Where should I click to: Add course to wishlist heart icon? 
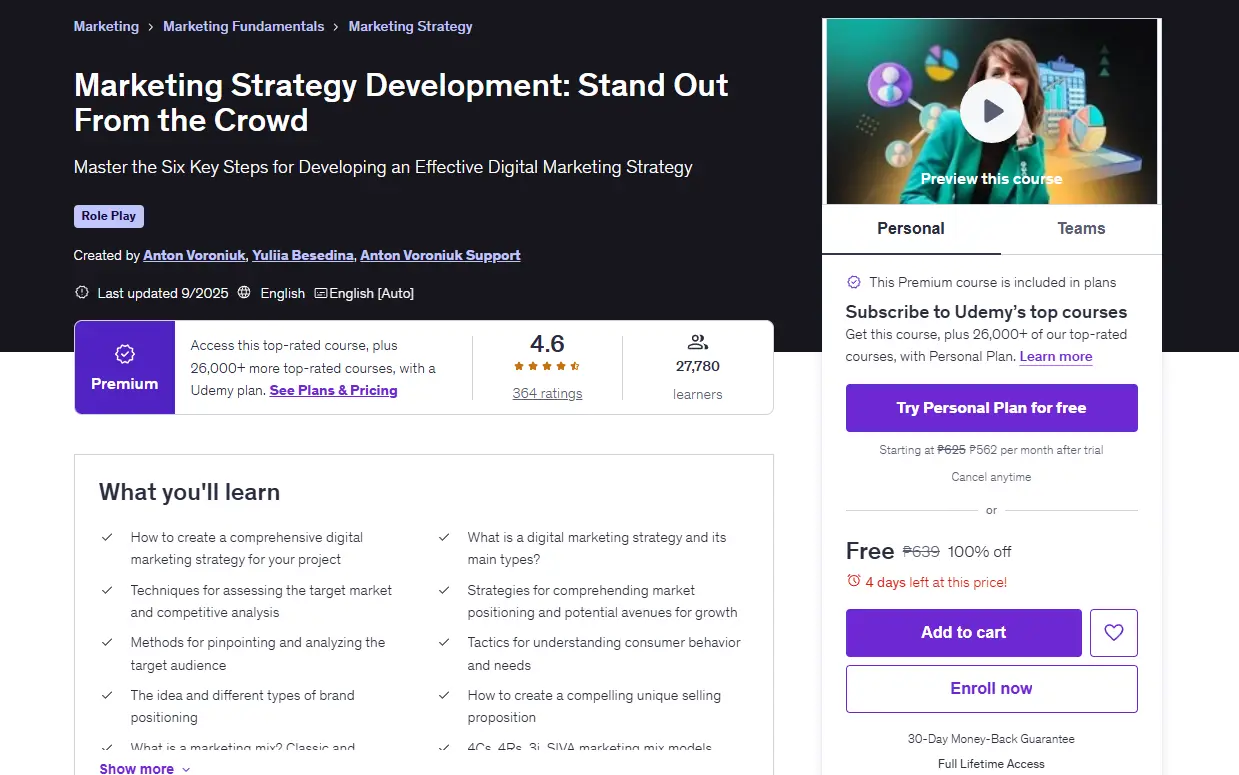pyautogui.click(x=1114, y=633)
